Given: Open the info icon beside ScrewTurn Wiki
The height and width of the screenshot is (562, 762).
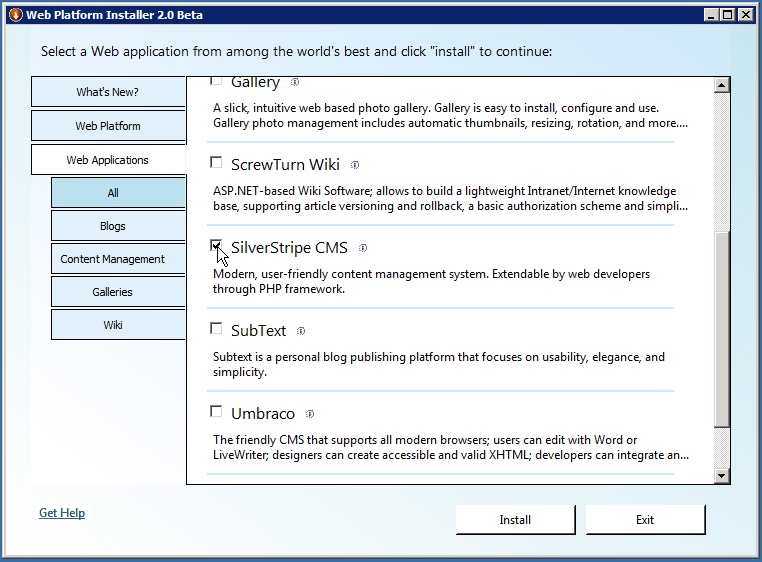Looking at the screenshot, I should [355, 165].
